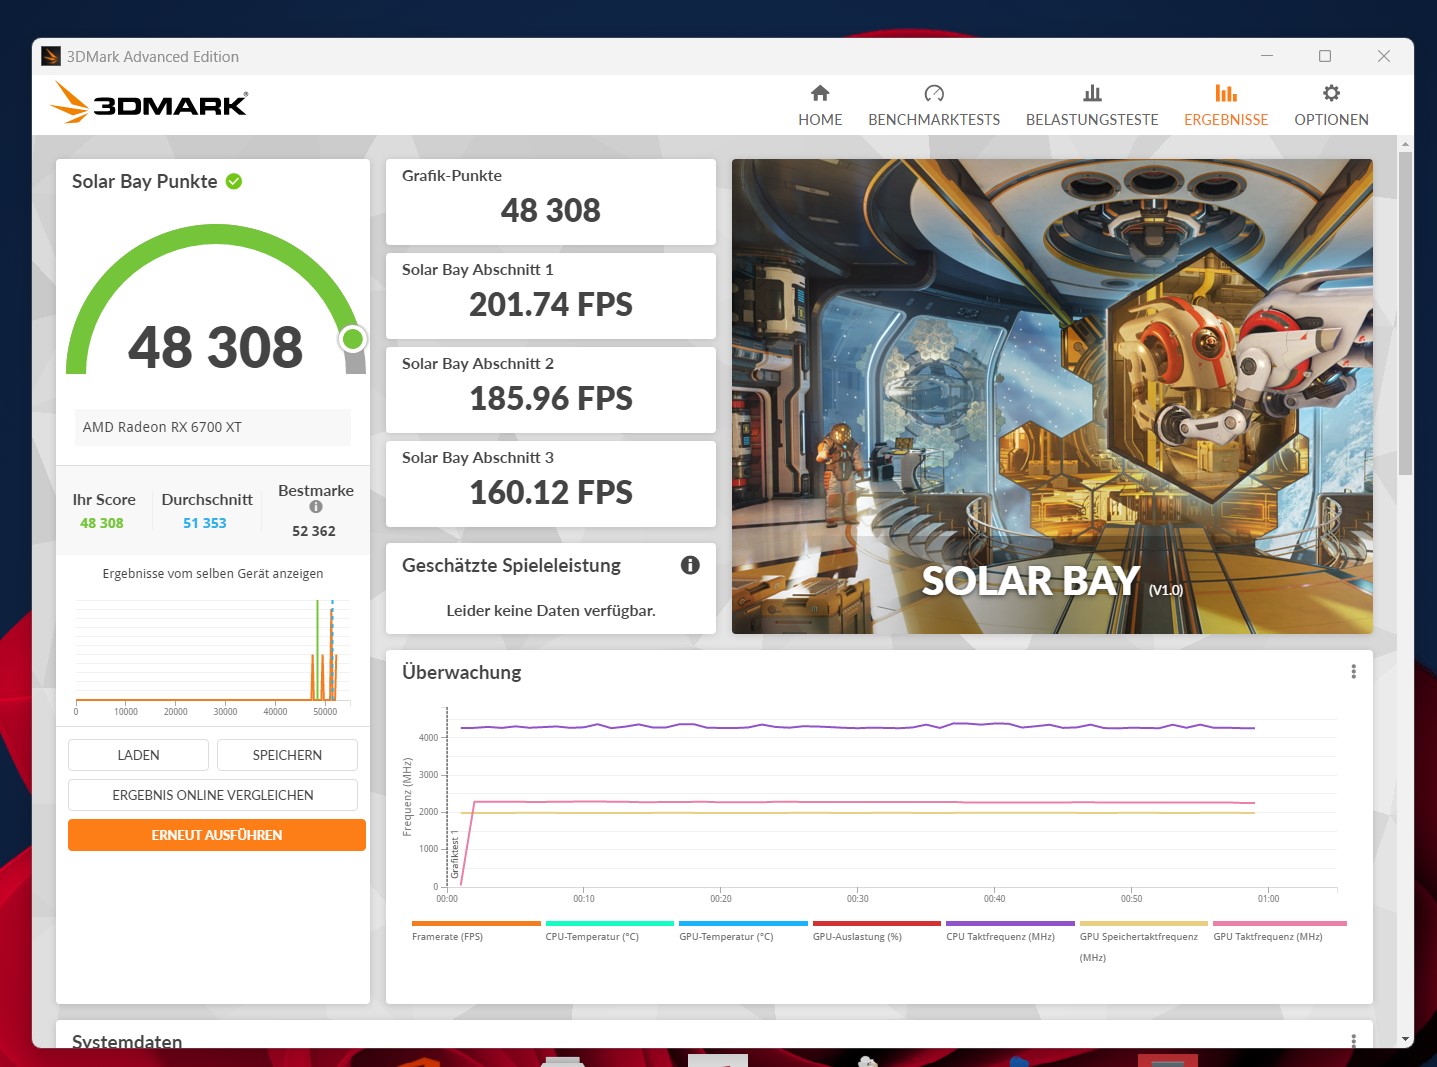Click the Bestmarke value 52 362
Image resolution: width=1437 pixels, height=1067 pixels.
click(314, 531)
